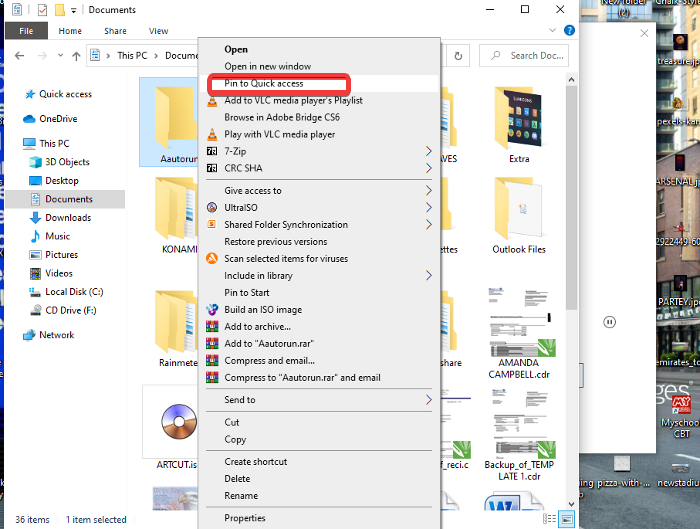Click the VLC cone icon beside Play with VLC
700x529 pixels.
(212, 134)
